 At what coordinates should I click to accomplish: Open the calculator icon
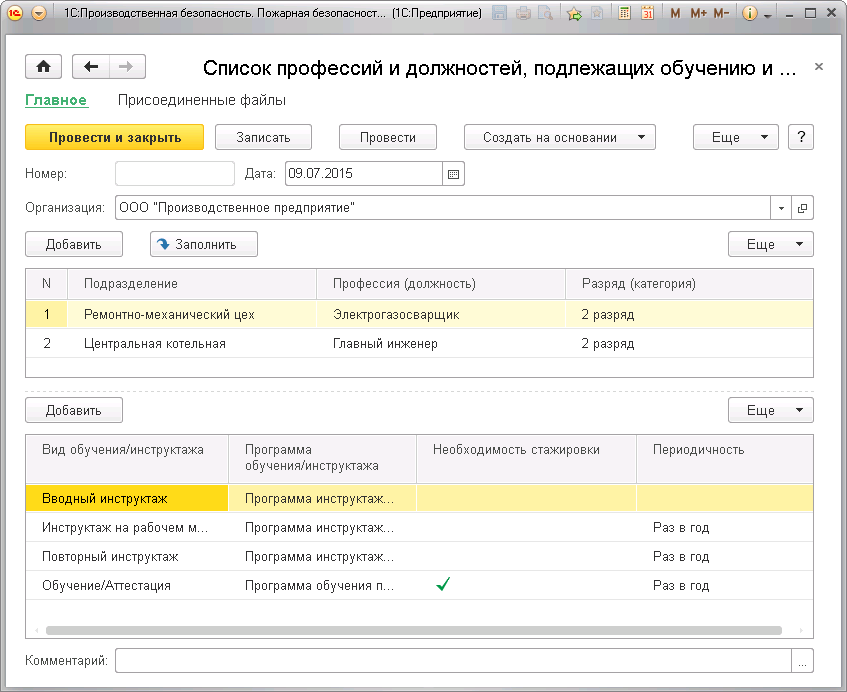click(x=624, y=13)
